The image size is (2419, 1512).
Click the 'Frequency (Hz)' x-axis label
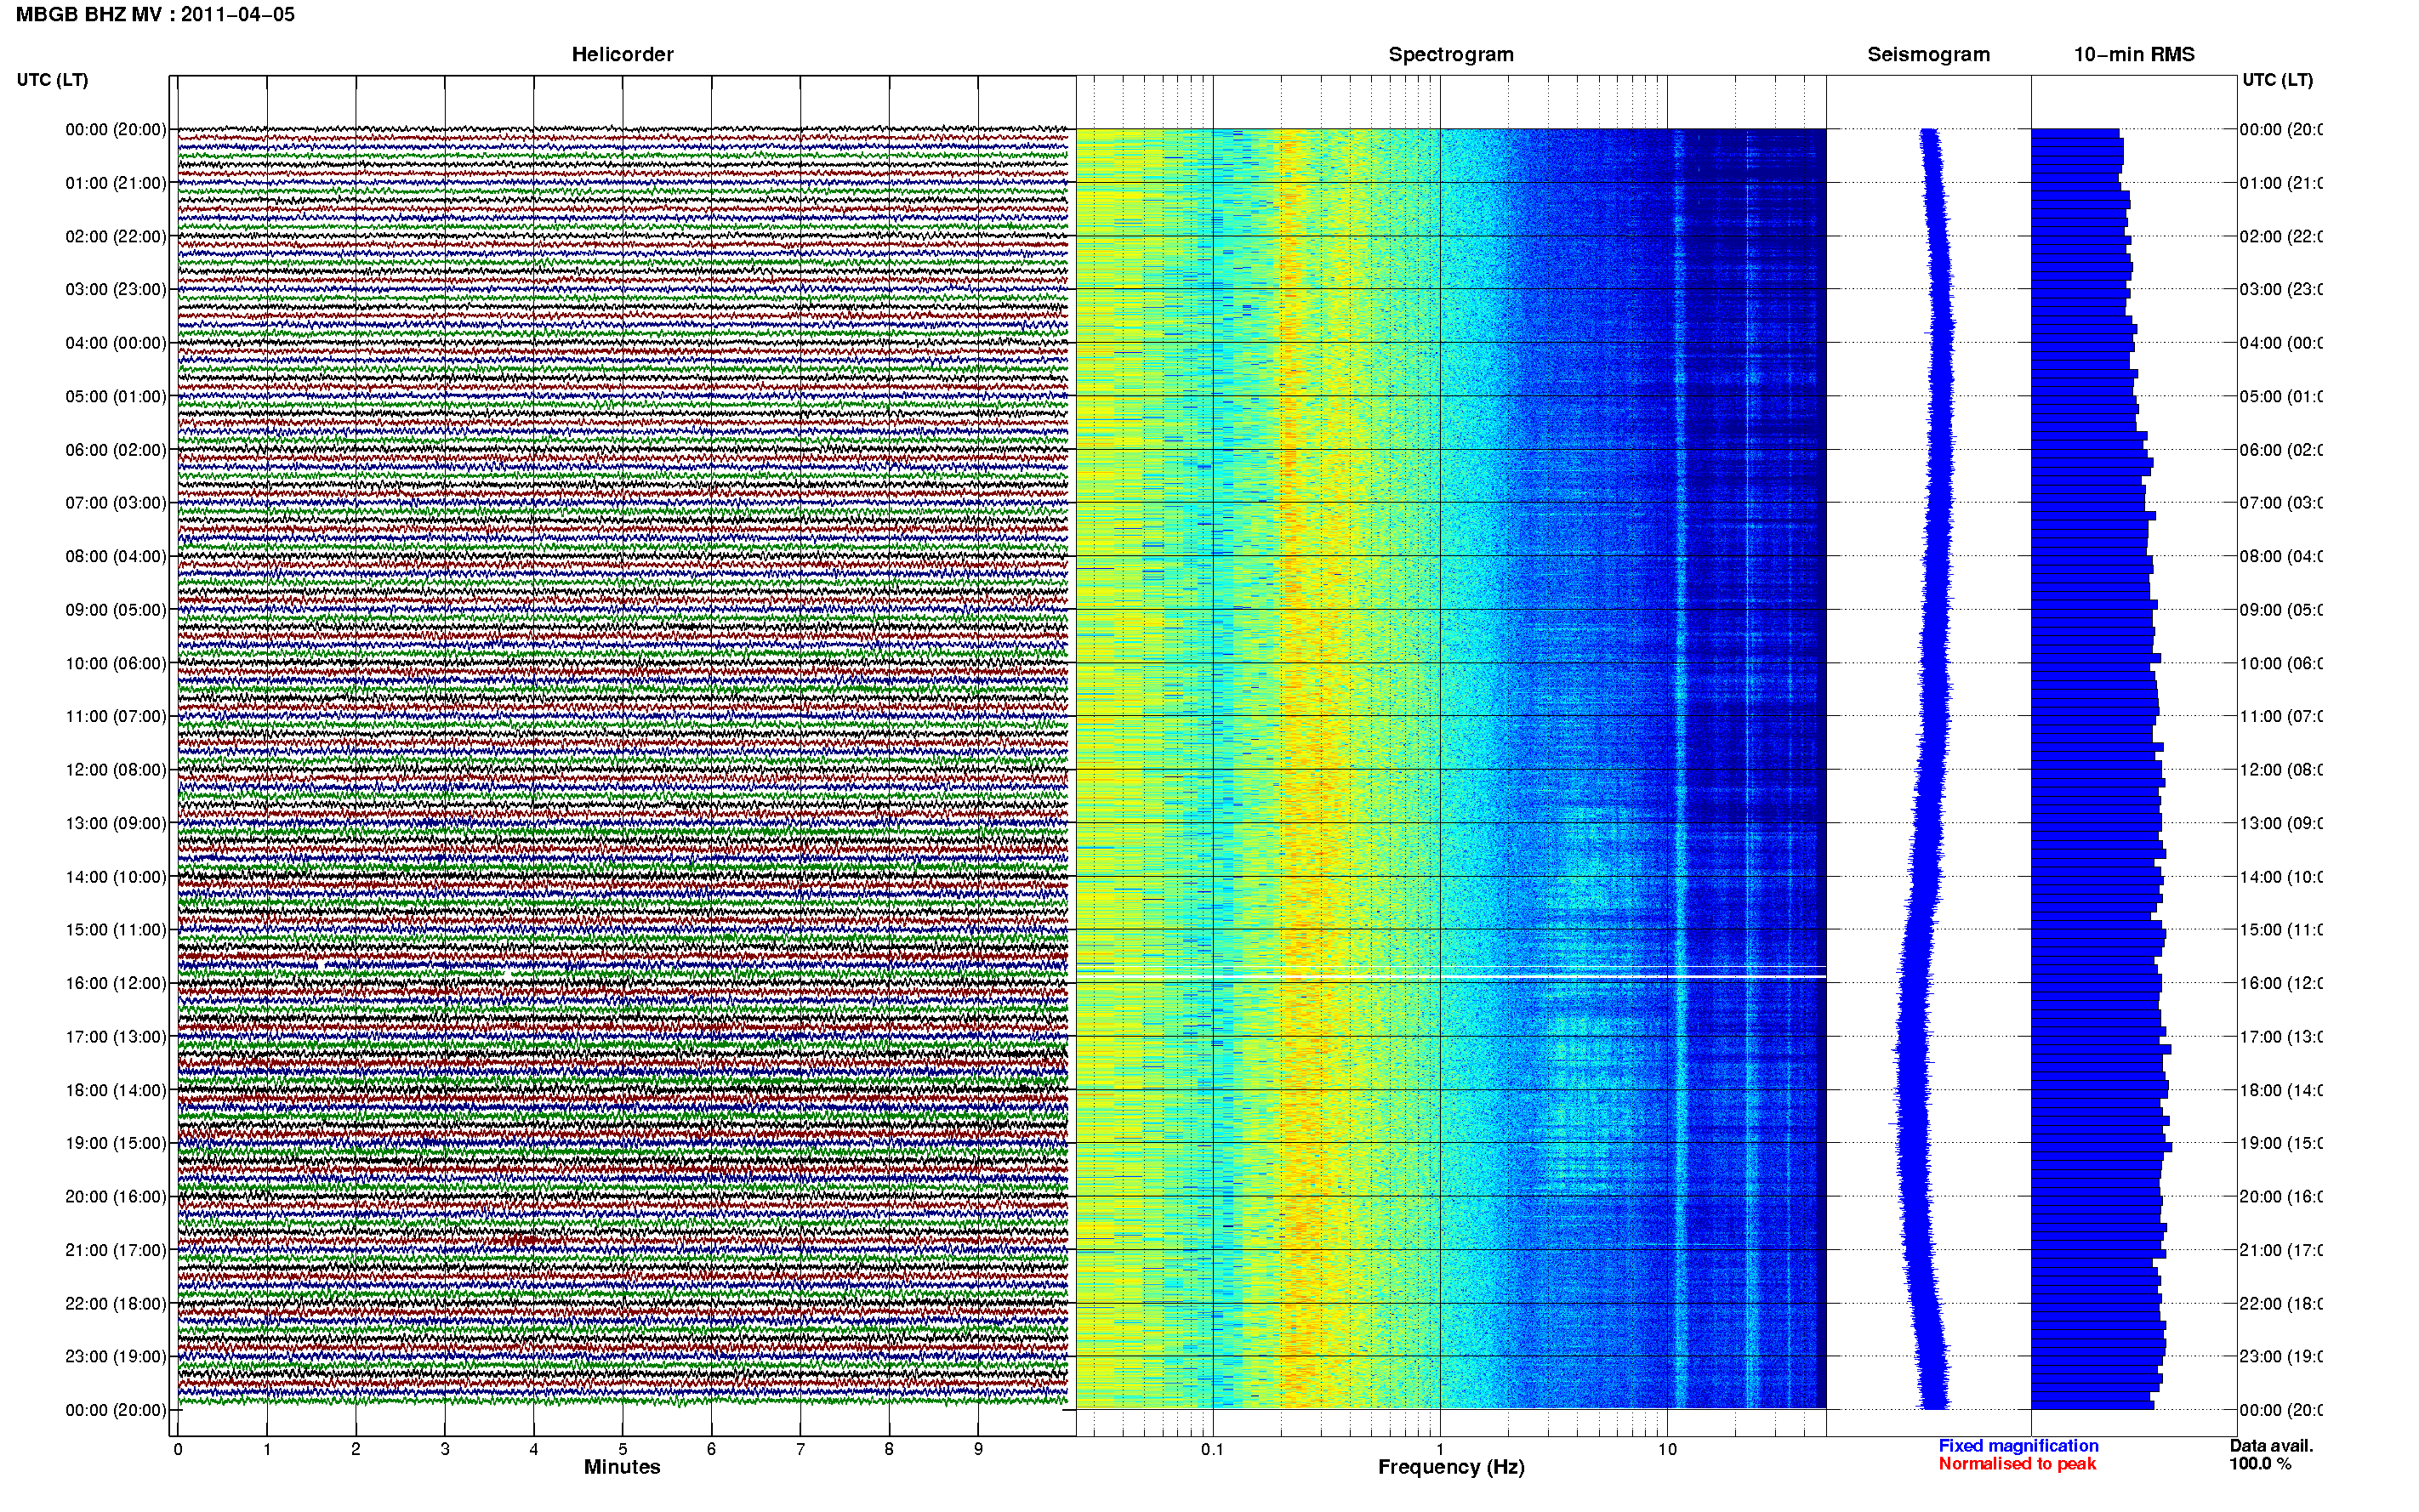click(x=1451, y=1468)
